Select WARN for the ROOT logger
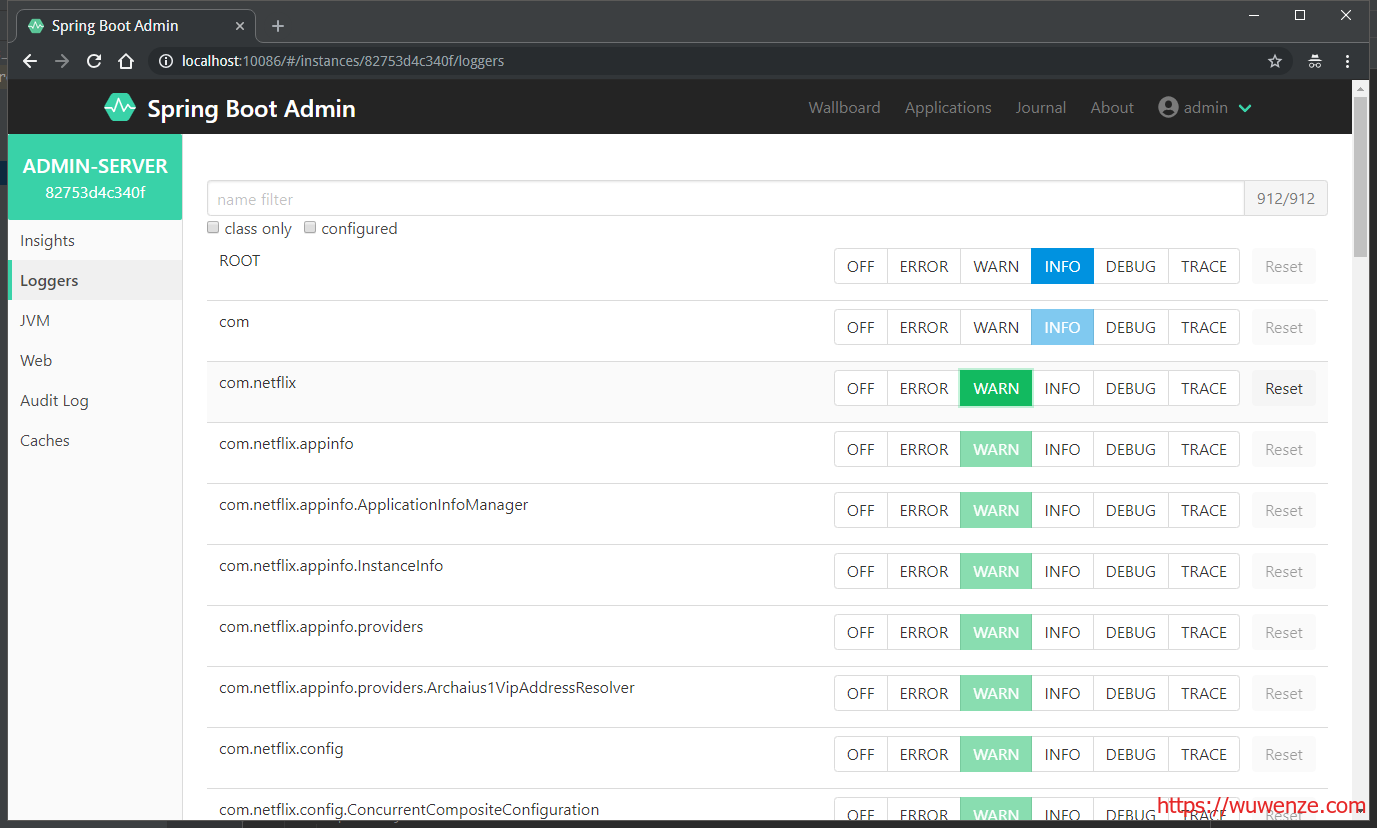The width and height of the screenshot is (1377, 828). click(x=996, y=266)
